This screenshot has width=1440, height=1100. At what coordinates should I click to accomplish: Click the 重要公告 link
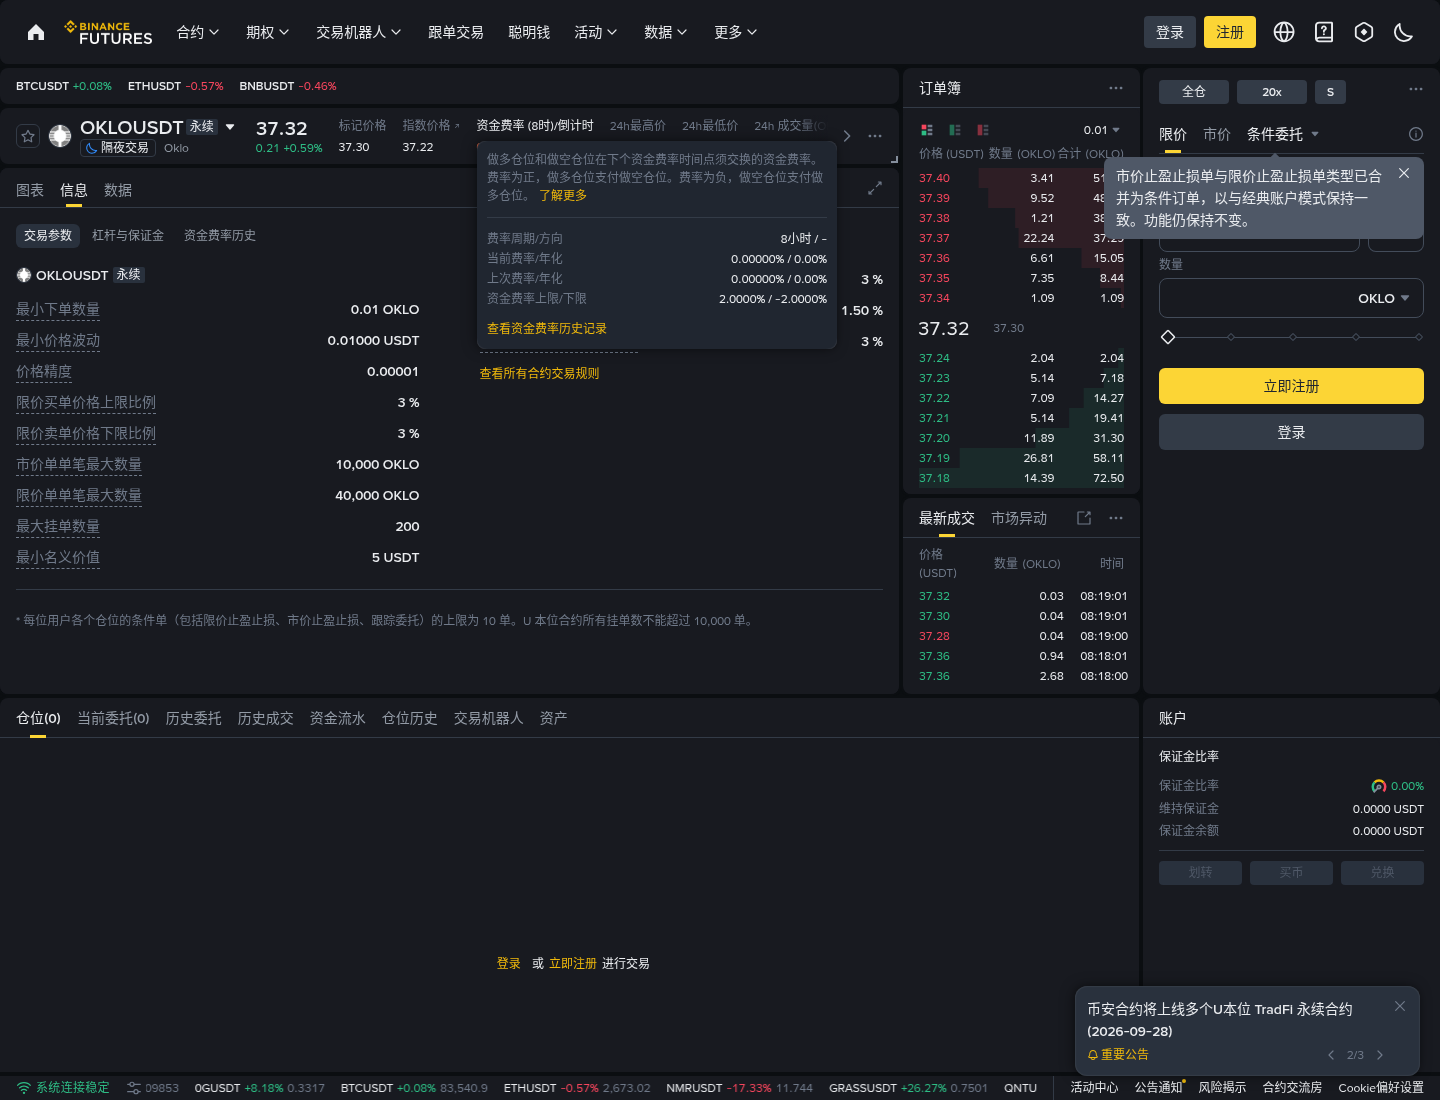(1118, 1055)
